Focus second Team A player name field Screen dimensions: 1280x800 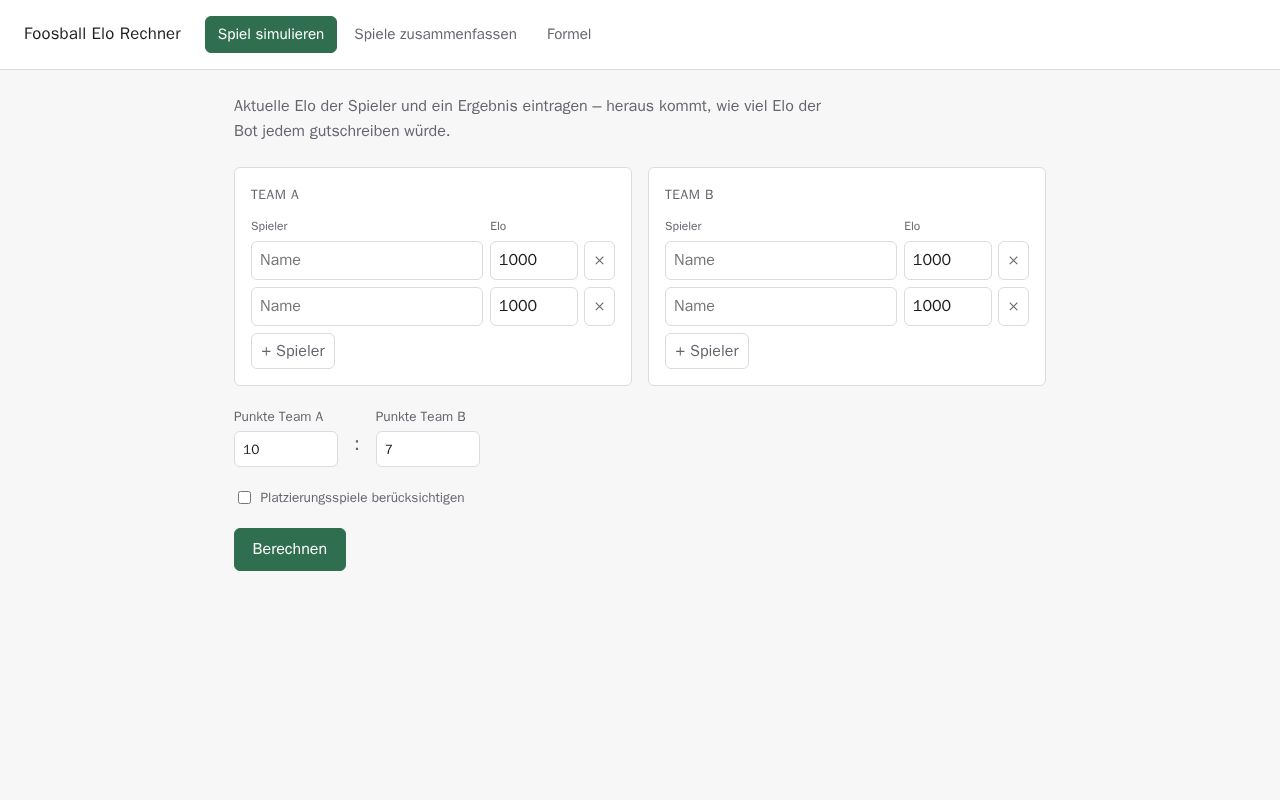(x=367, y=306)
